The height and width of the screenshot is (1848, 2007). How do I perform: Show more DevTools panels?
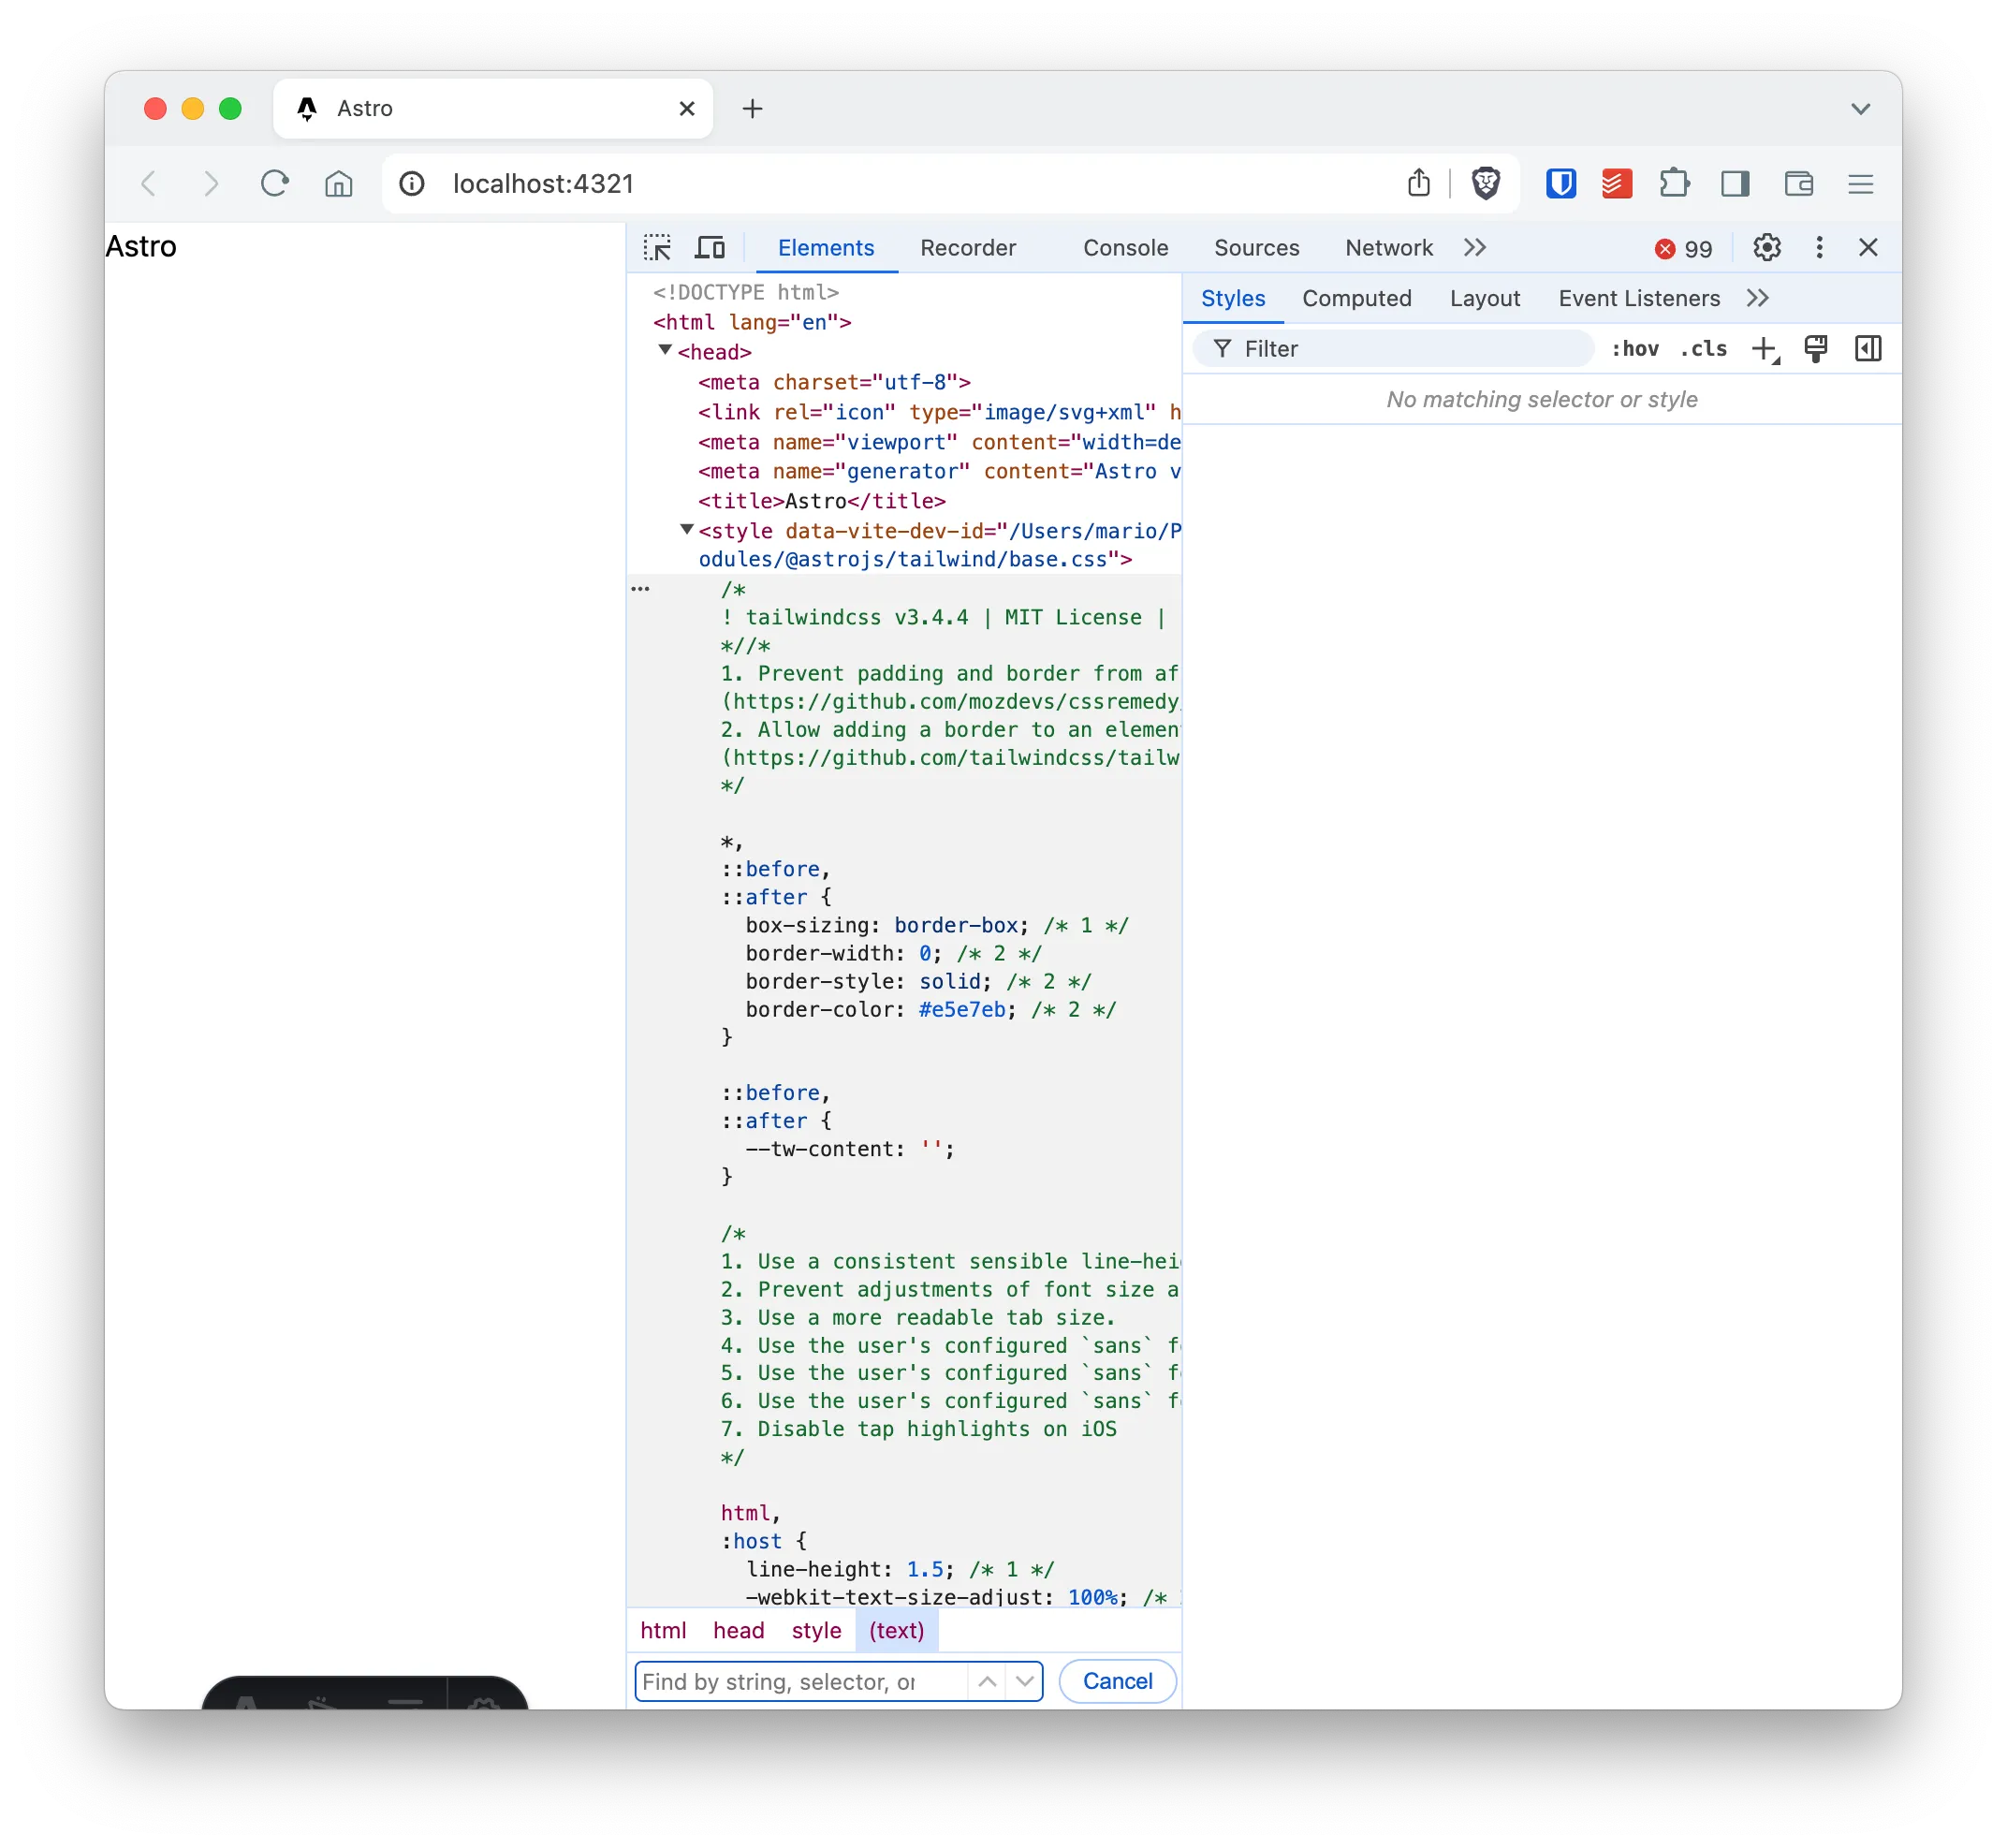click(1475, 247)
